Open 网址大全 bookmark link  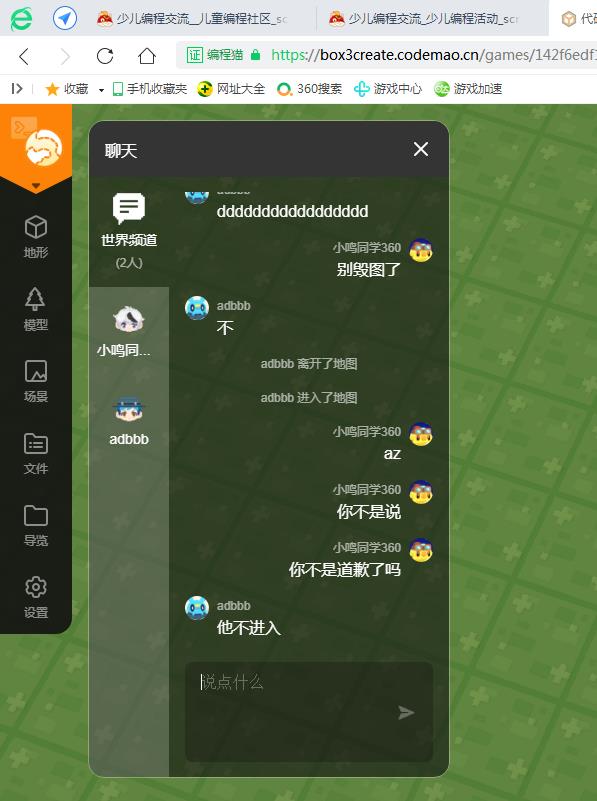[231, 89]
